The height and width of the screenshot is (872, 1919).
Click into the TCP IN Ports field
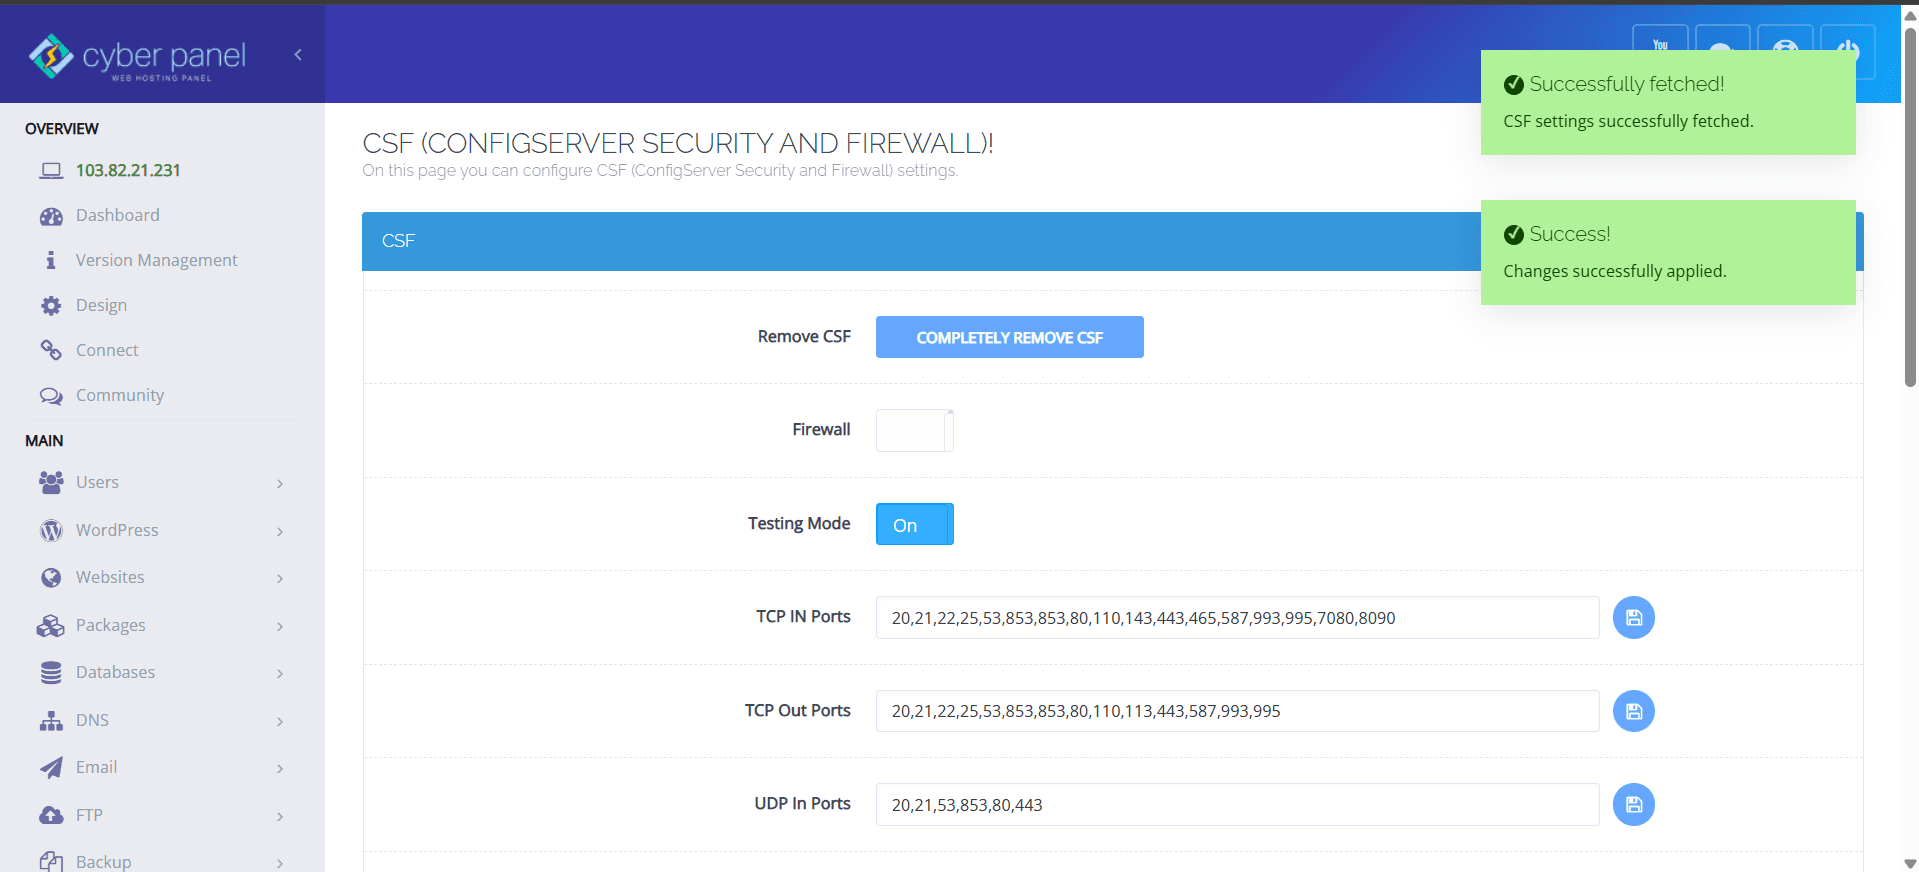tap(1236, 618)
